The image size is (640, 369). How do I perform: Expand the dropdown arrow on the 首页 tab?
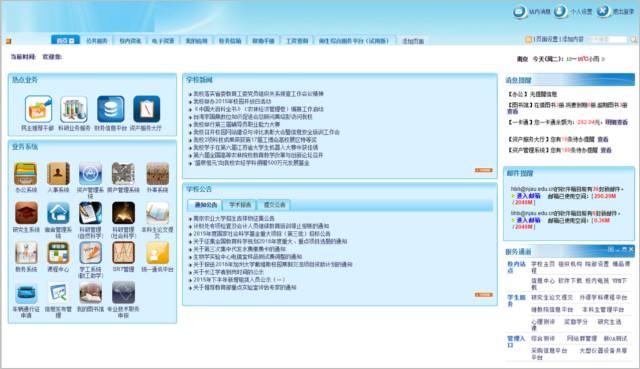pyautogui.click(x=72, y=41)
